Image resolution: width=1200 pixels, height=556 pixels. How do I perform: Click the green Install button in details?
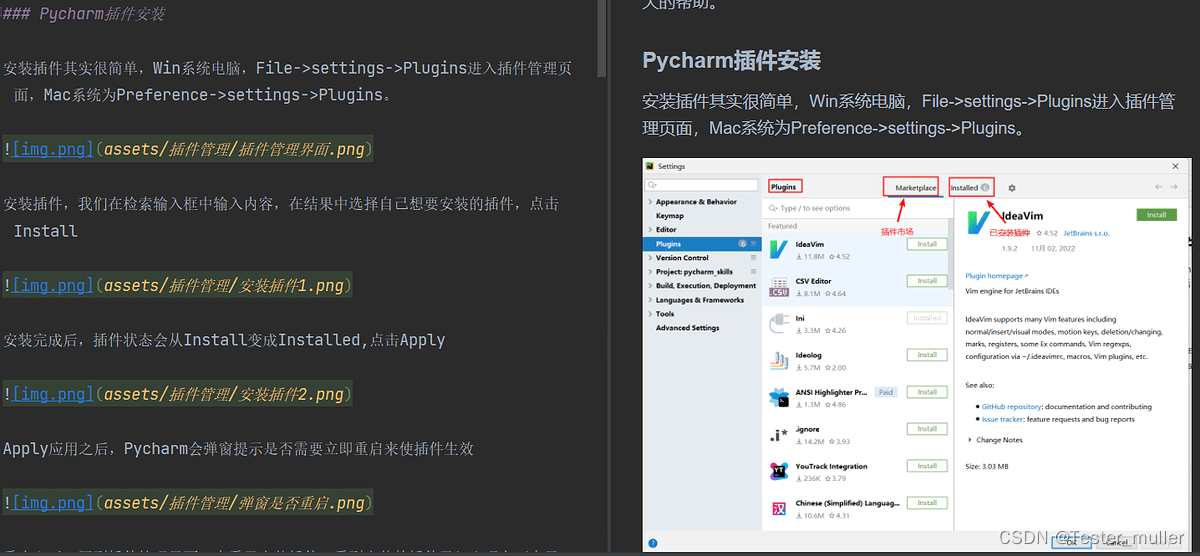[1156, 215]
